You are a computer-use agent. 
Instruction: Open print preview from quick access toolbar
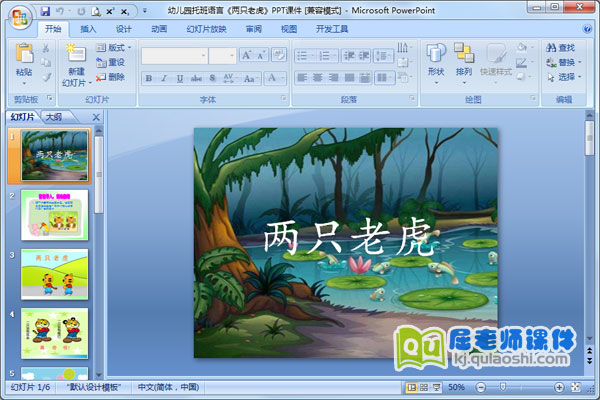[x=95, y=12]
